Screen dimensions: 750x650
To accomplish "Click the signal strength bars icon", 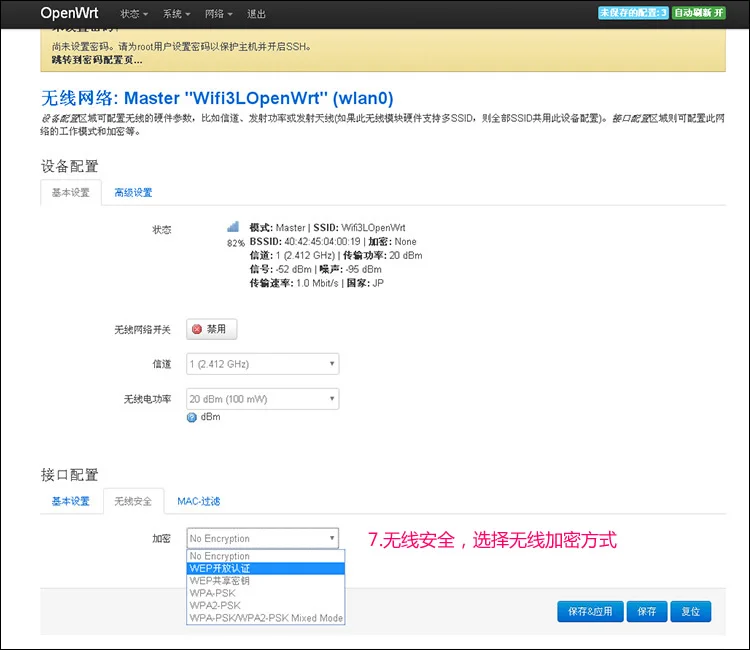I will (233, 227).
